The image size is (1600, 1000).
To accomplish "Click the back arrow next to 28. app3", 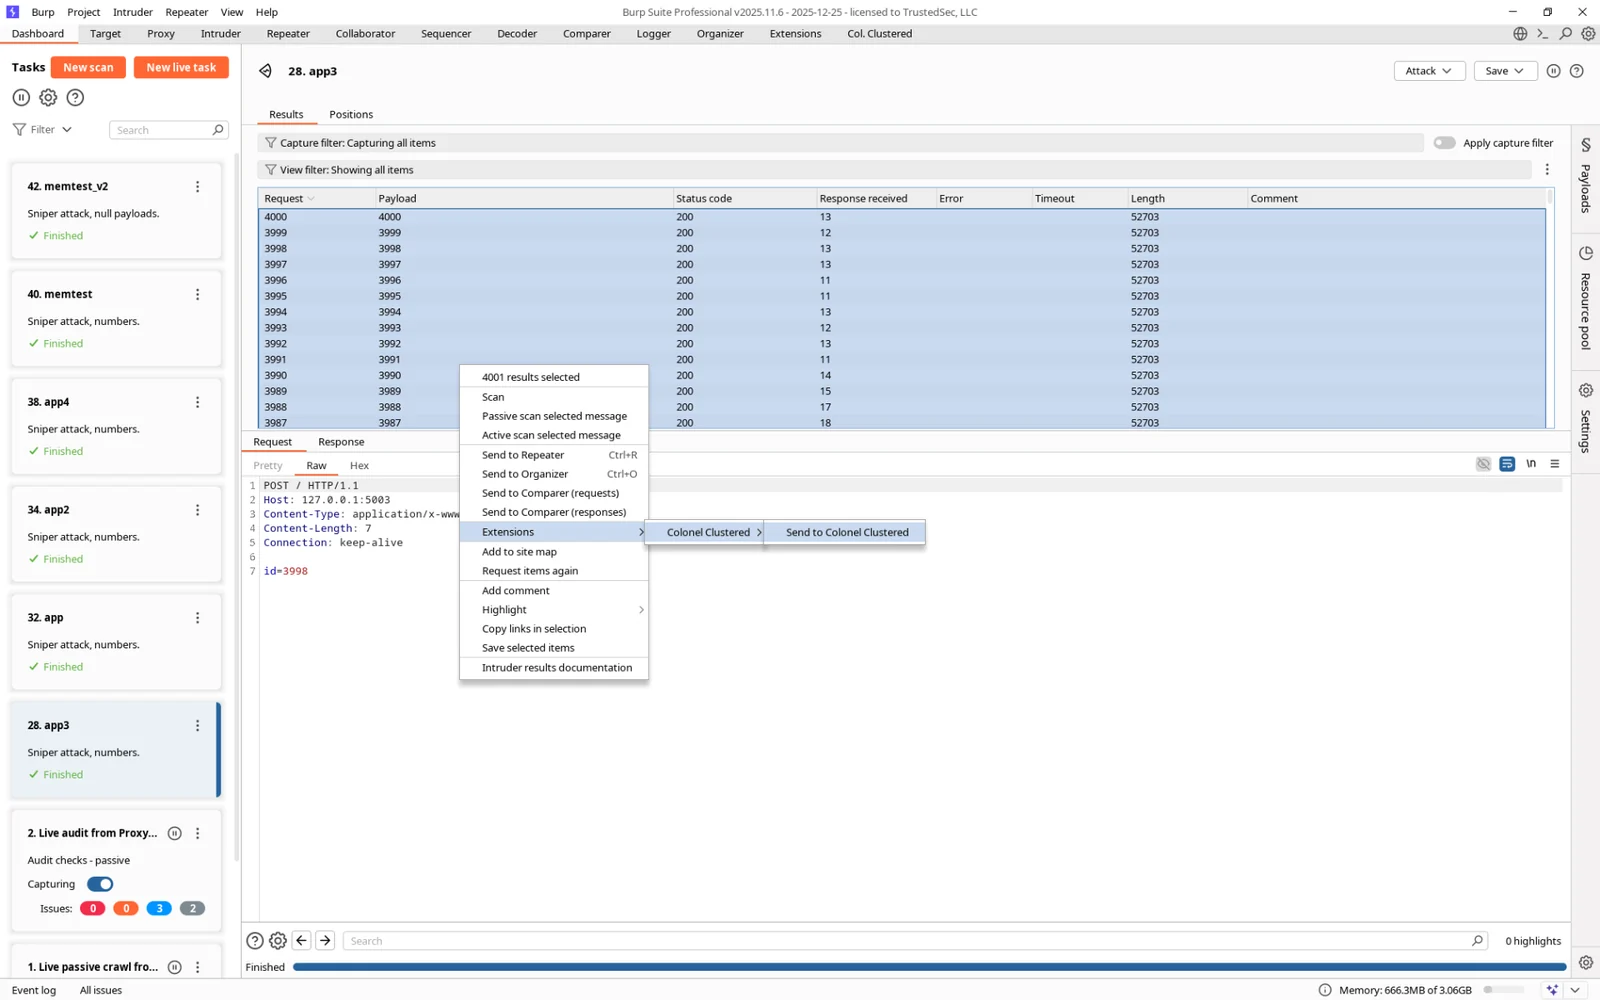I will click(x=265, y=71).
